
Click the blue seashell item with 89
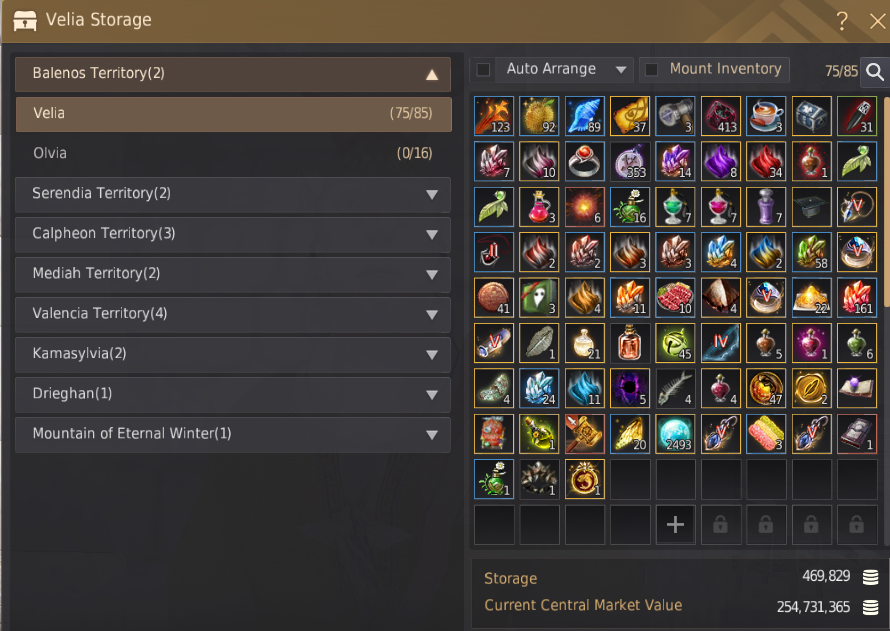[x=585, y=116]
